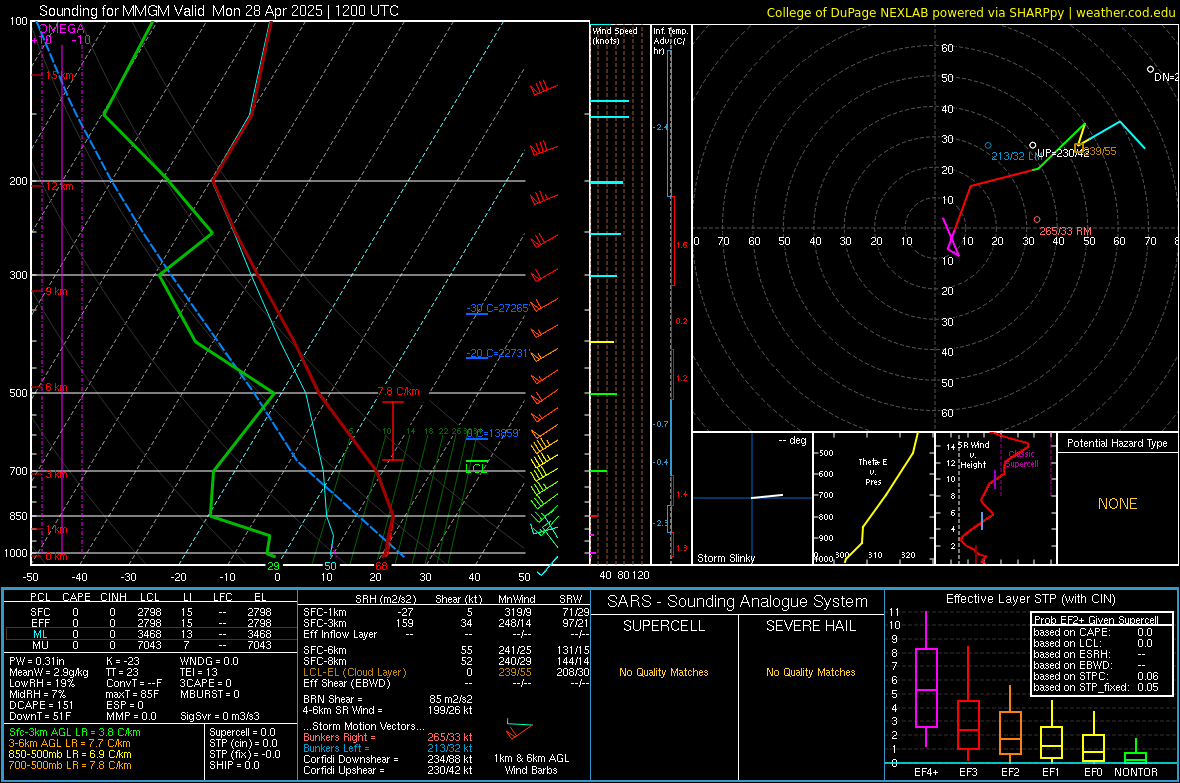Select the '-20 C=22731' level label

coord(497,353)
